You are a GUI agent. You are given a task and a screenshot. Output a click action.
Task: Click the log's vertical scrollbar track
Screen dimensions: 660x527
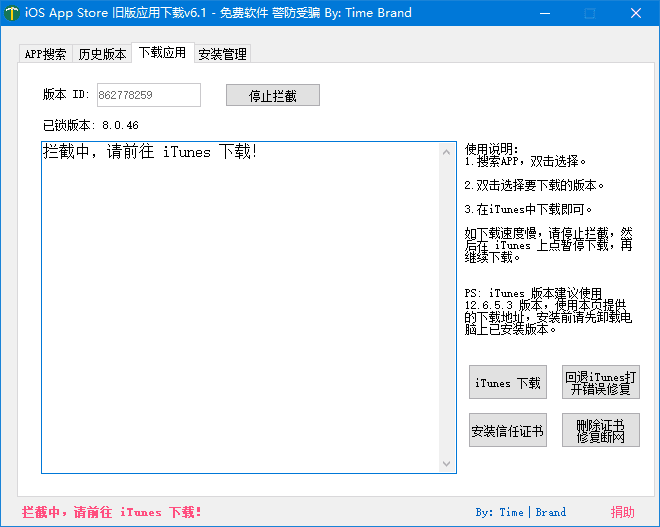pos(447,308)
